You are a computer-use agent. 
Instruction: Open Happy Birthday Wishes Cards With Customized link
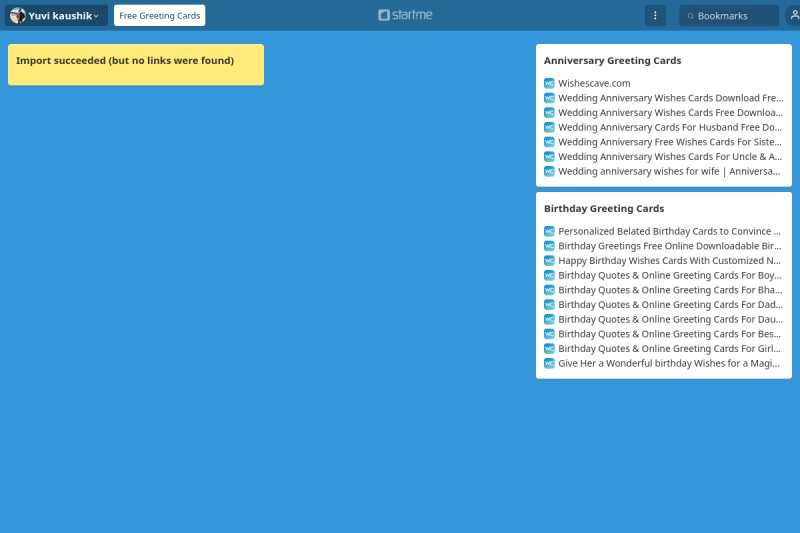tap(669, 261)
